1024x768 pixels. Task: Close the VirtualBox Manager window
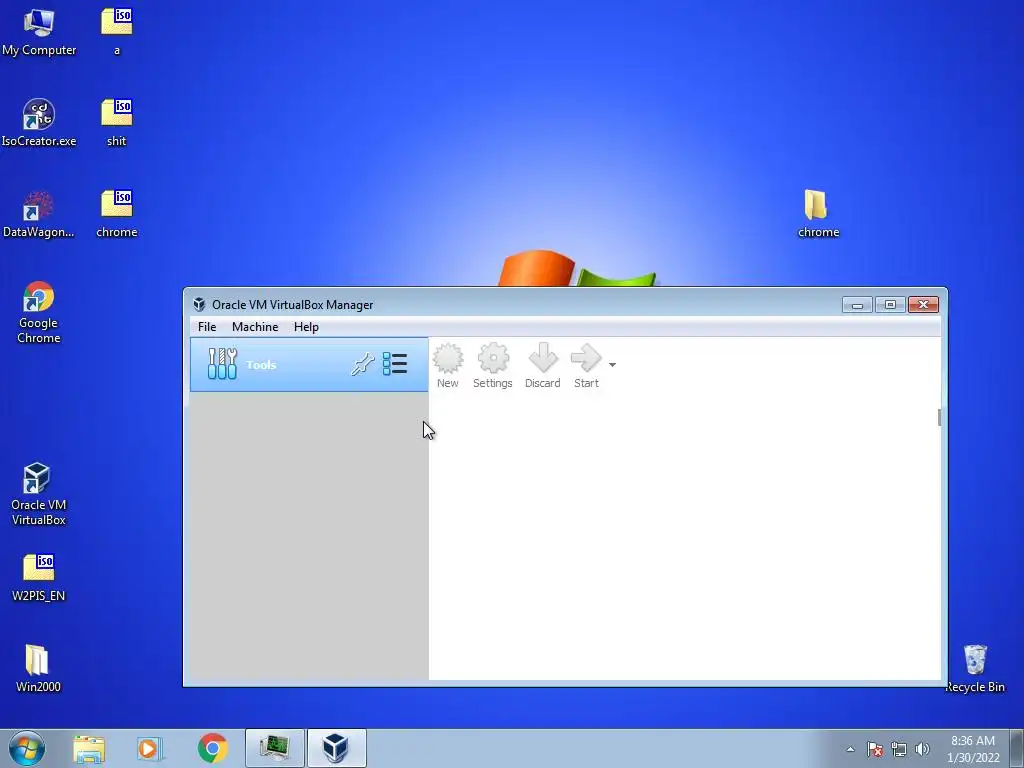tap(923, 305)
